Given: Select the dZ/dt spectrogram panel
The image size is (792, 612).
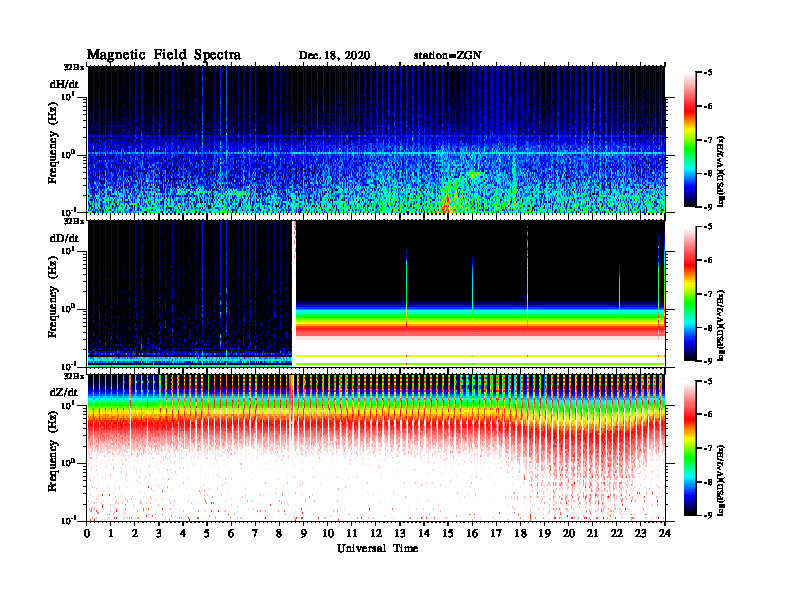Looking at the screenshot, I should point(376,447).
